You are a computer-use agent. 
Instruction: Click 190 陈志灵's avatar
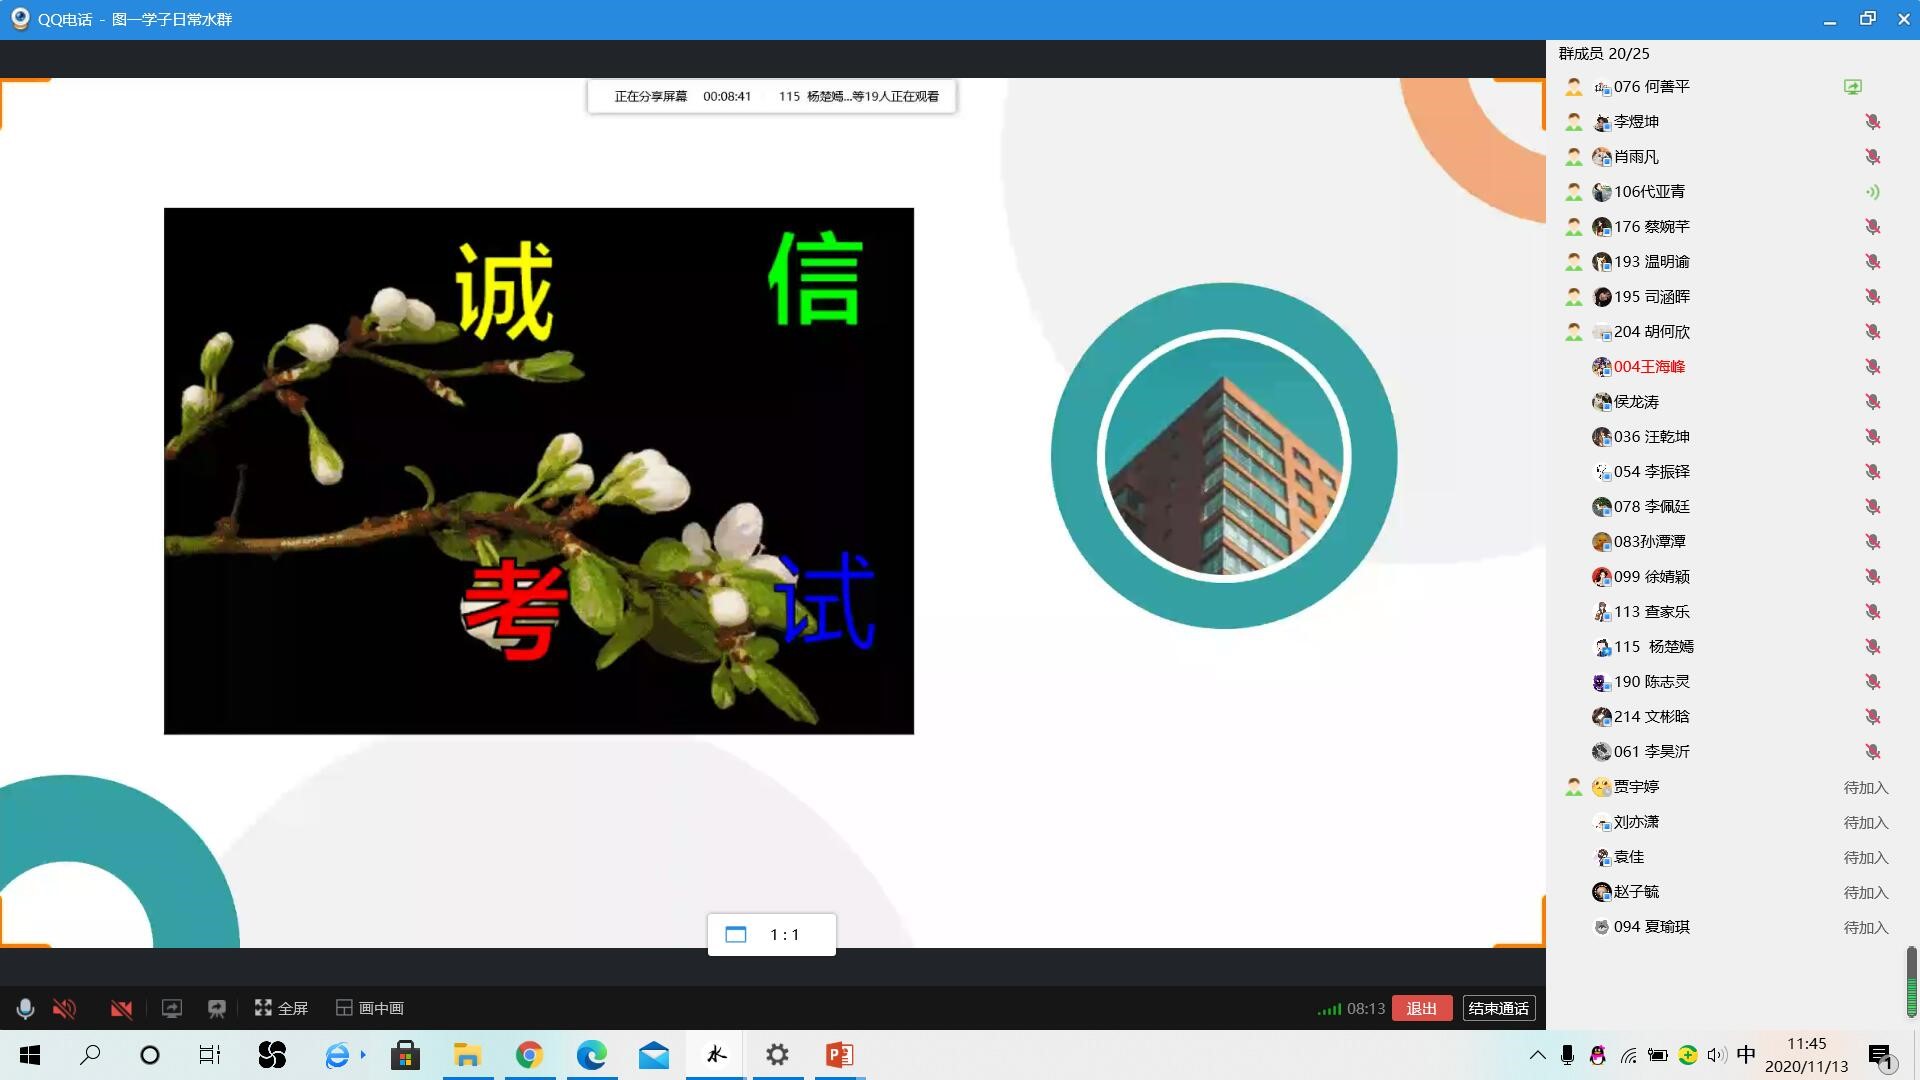coord(1601,682)
